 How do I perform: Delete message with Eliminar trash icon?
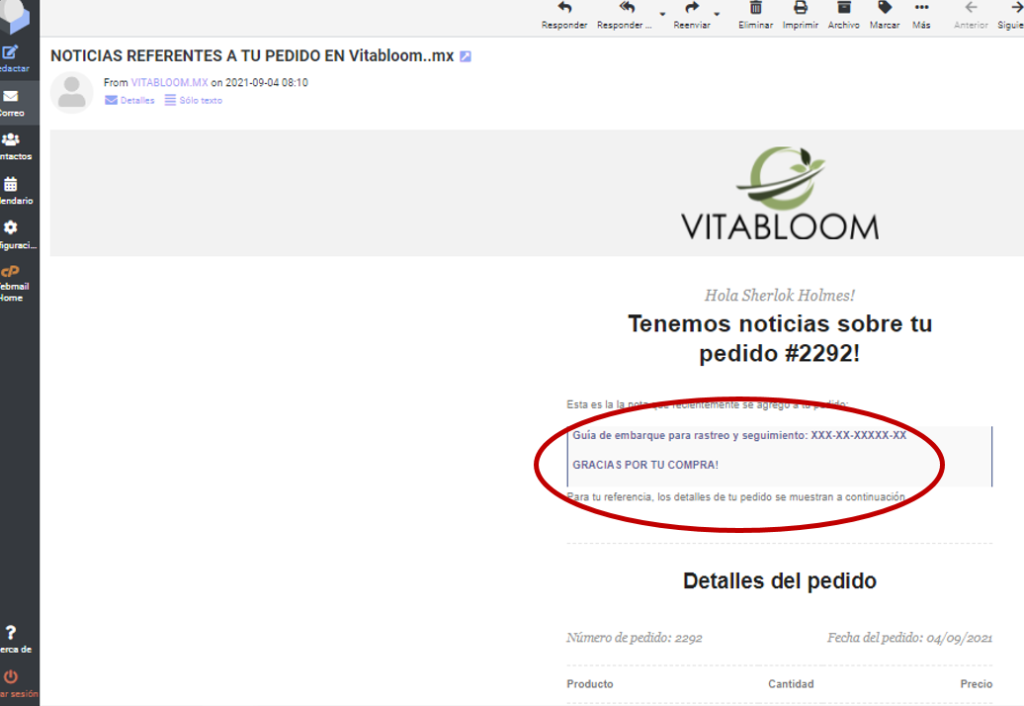756,15
